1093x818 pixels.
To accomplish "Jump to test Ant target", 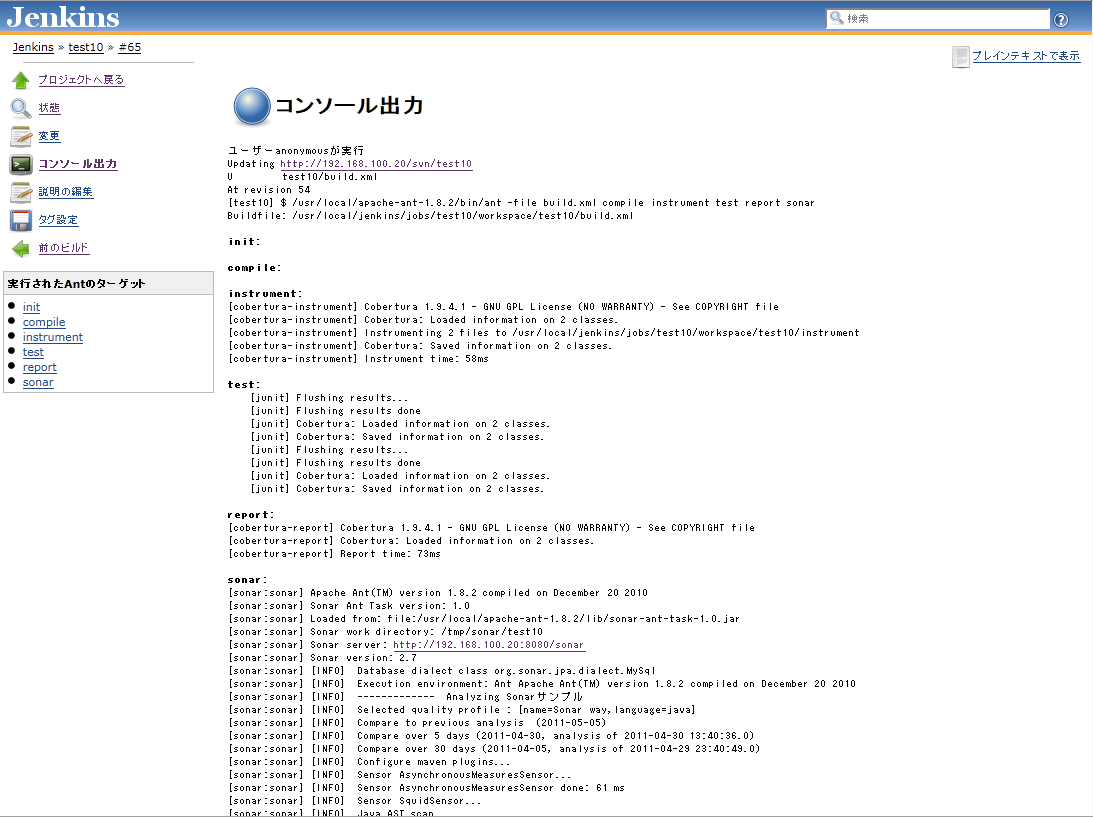I will [33, 352].
